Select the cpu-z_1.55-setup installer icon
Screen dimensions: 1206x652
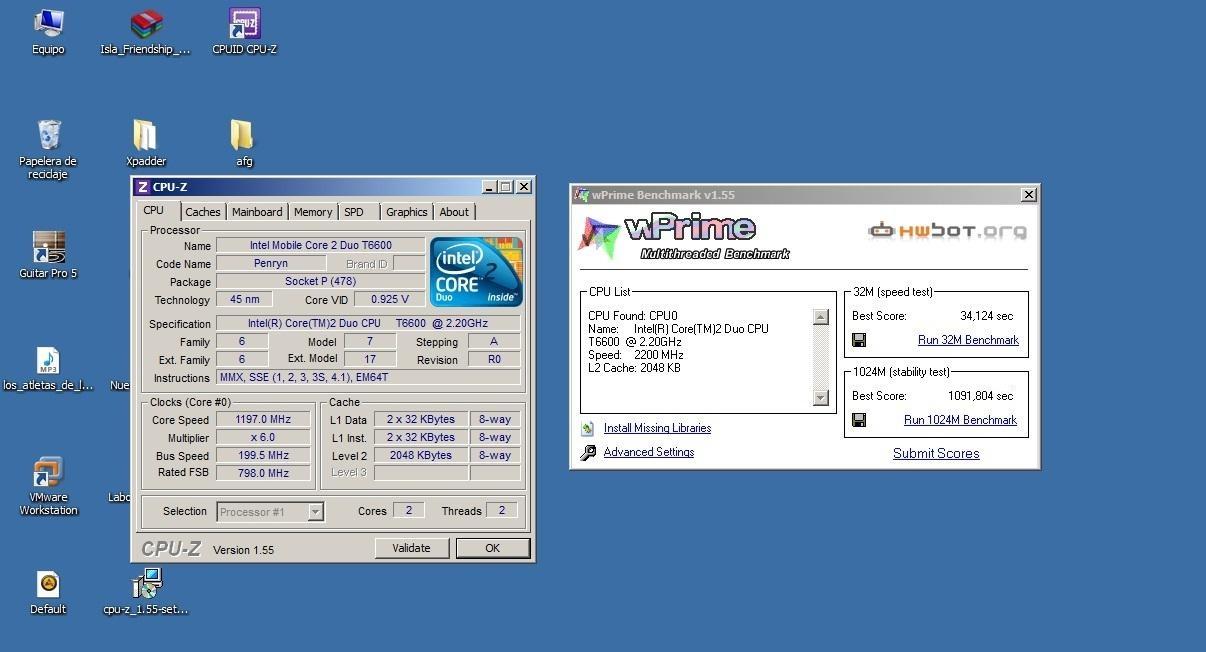[x=146, y=592]
